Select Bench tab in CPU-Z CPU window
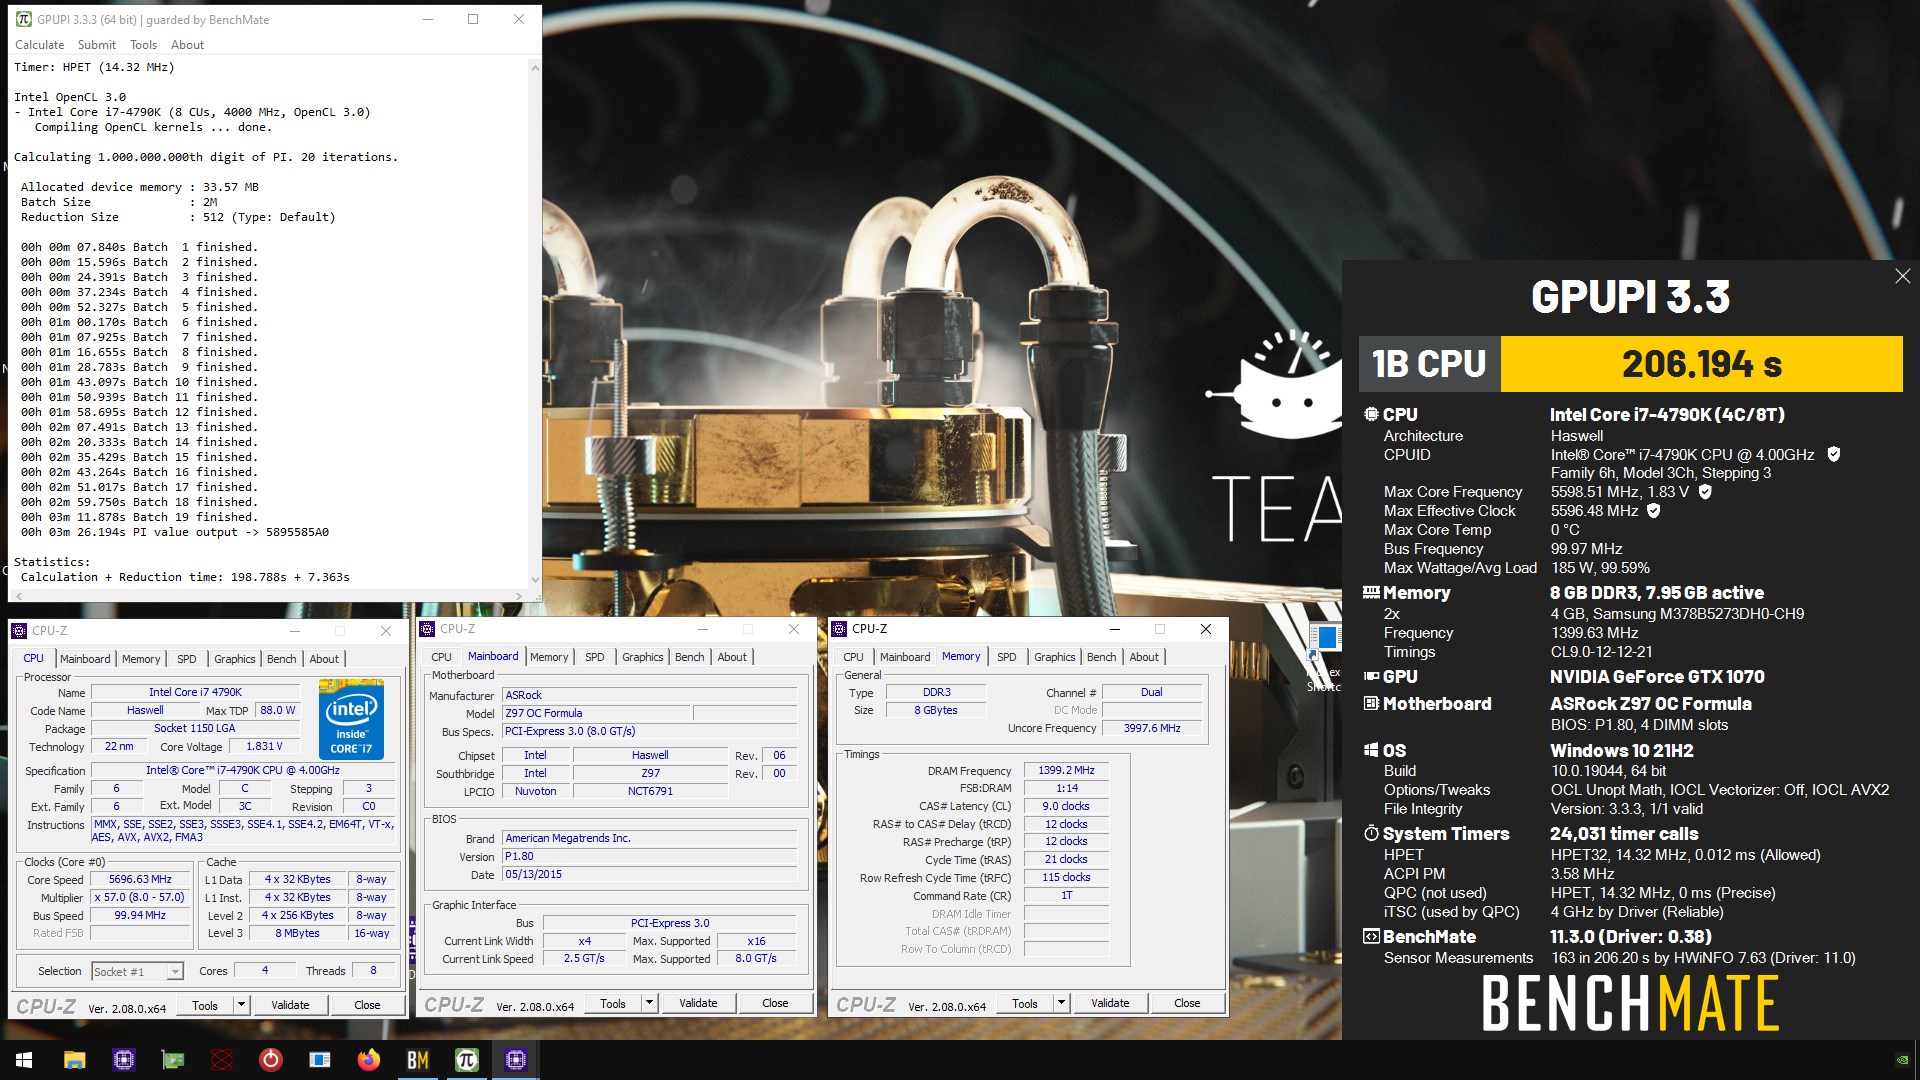This screenshot has height=1080, width=1920. (x=282, y=659)
